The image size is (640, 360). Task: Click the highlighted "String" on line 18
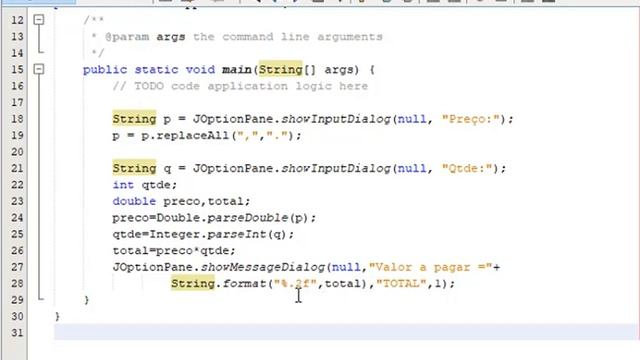click(x=134, y=119)
